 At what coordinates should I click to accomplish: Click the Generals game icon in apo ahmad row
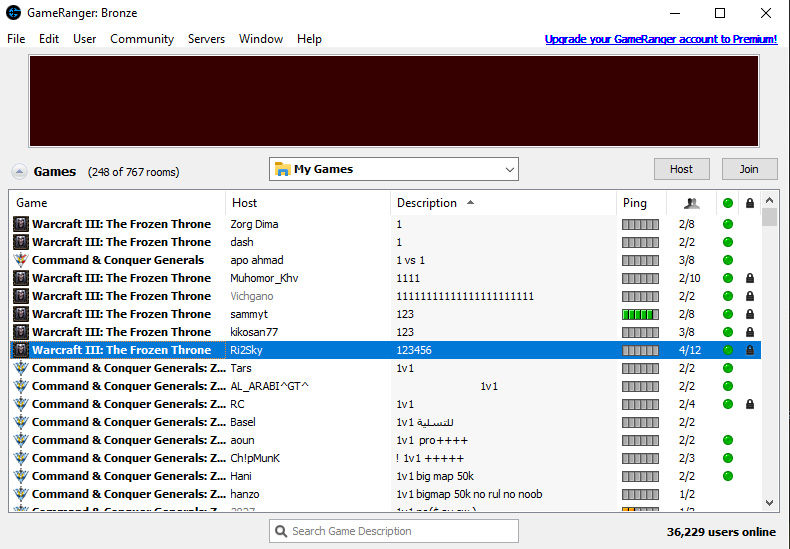pyautogui.click(x=21, y=260)
